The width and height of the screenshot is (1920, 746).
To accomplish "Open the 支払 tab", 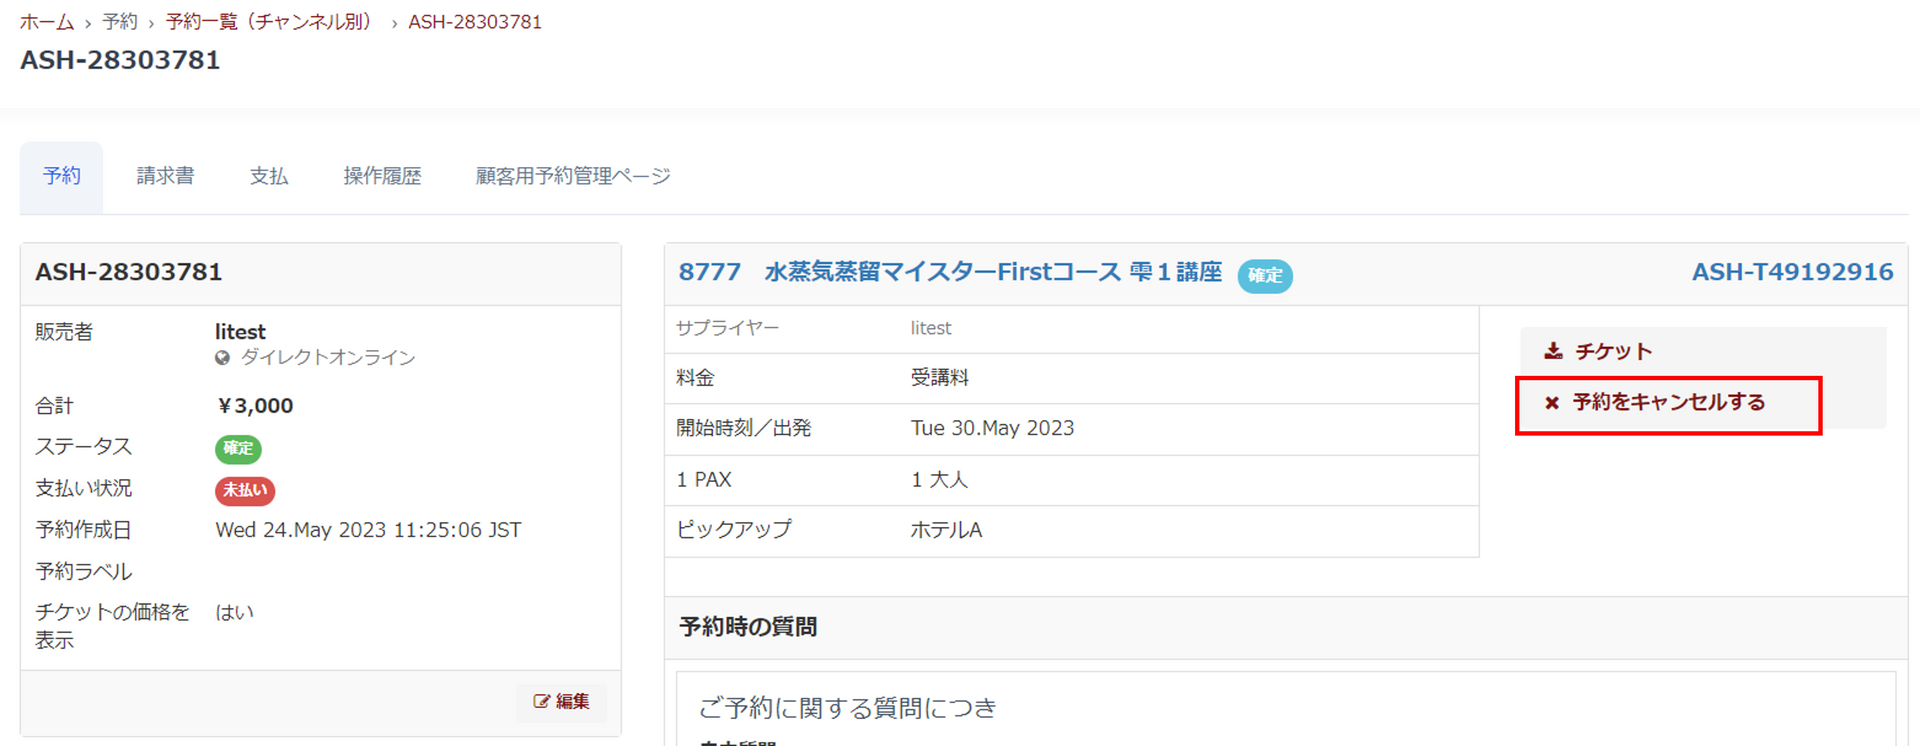I will pyautogui.click(x=268, y=177).
